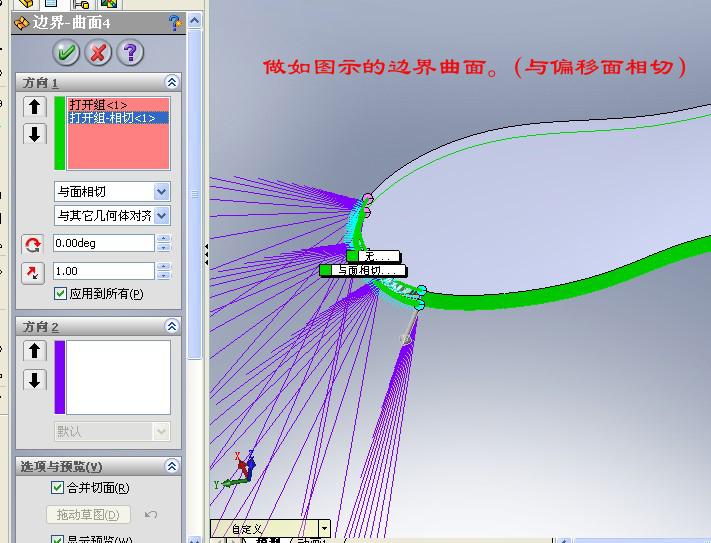This screenshot has width=711, height=543.
Task: Click the green Direction 1 color bar
Action: (59, 133)
